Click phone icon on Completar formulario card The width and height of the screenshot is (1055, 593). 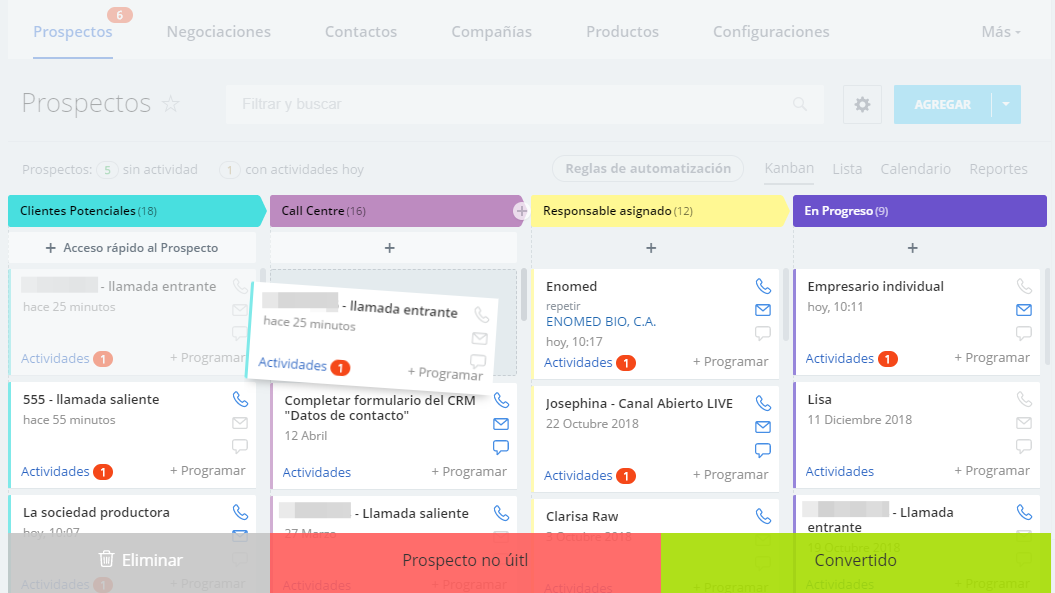click(501, 400)
